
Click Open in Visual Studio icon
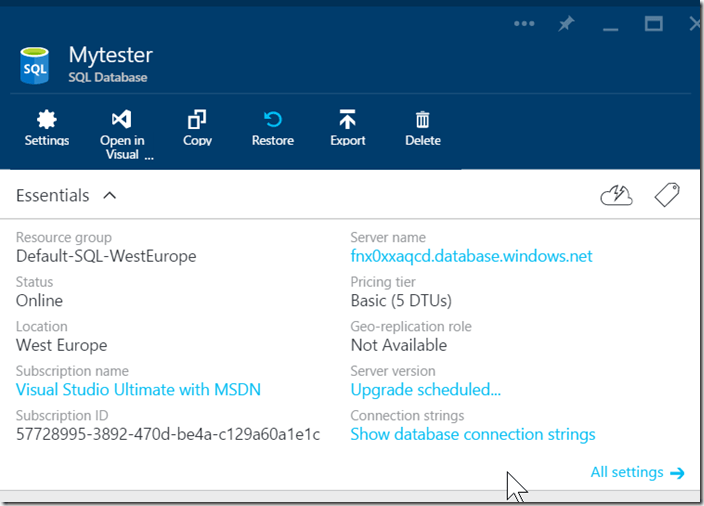click(x=122, y=121)
